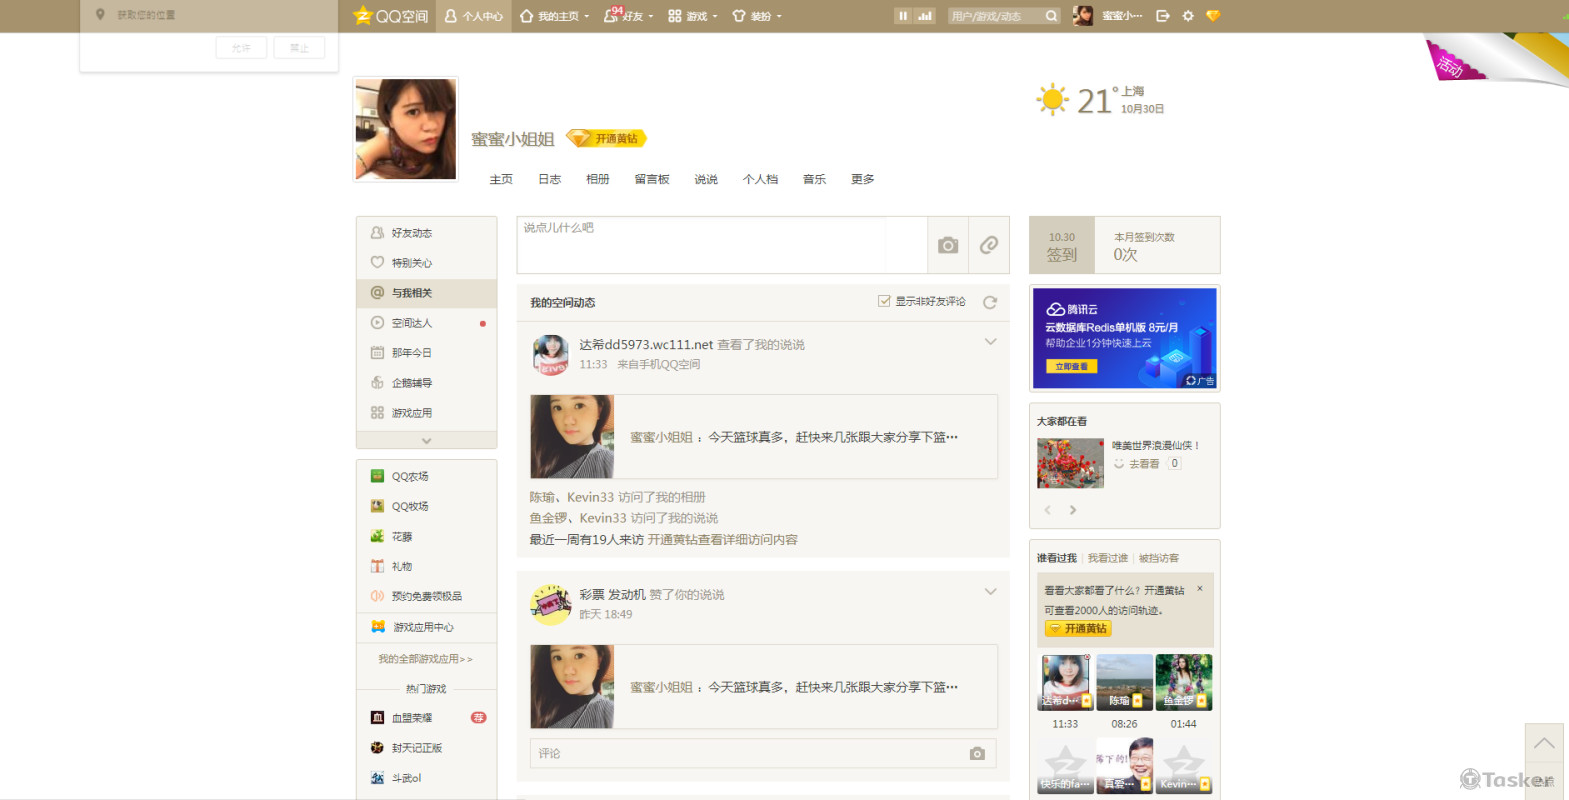This screenshot has height=800, width=1569.
Task: Open dropdown arrow on 彩票 发动机 feed post
Action: pos(990,592)
